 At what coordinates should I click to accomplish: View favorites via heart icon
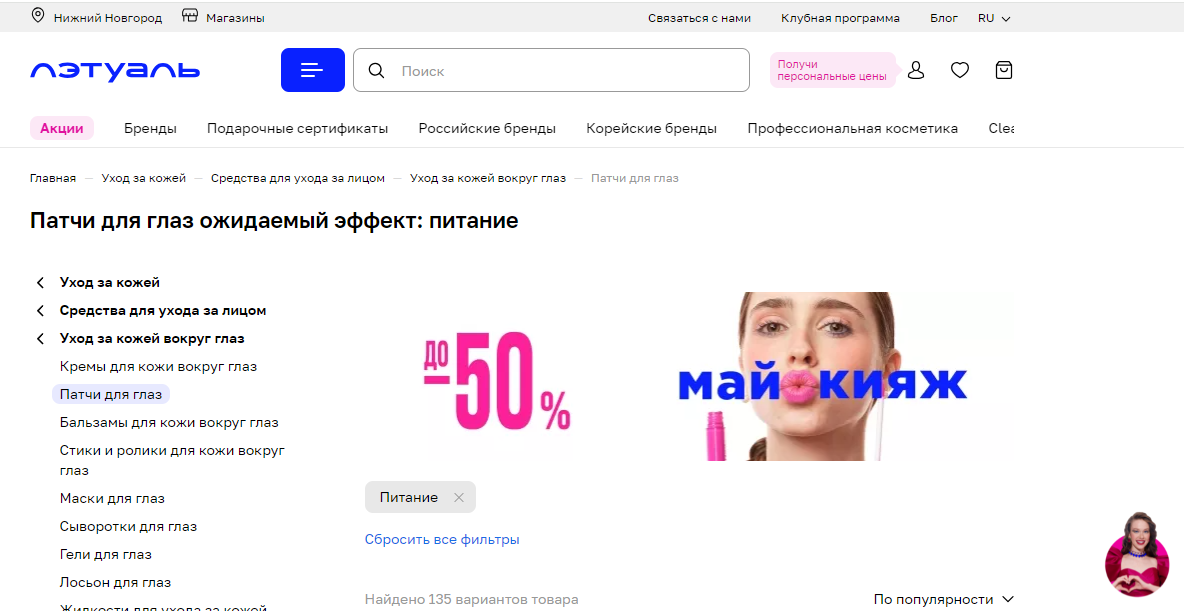[x=960, y=70]
